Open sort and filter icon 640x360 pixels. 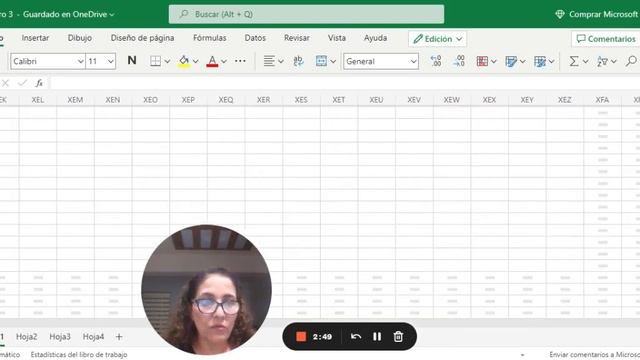(x=602, y=61)
